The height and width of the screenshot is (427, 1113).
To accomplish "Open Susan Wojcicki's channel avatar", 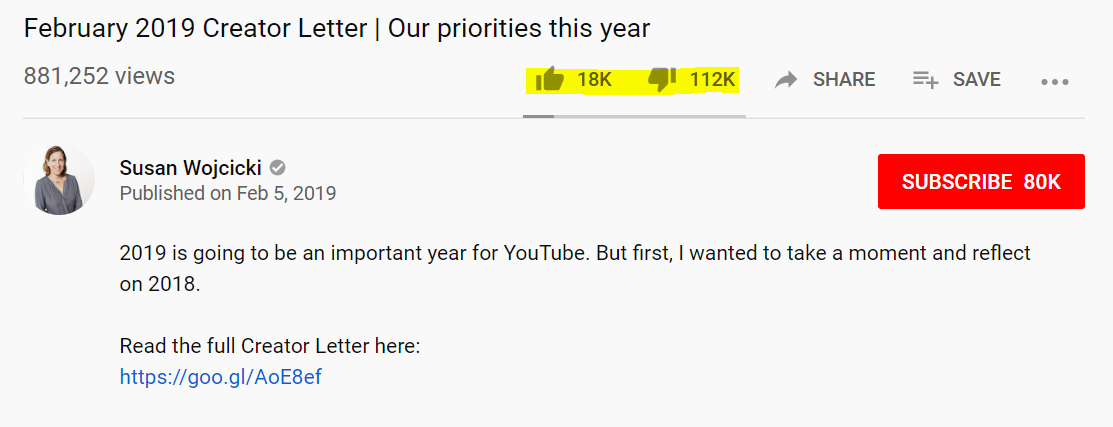I will coord(59,180).
